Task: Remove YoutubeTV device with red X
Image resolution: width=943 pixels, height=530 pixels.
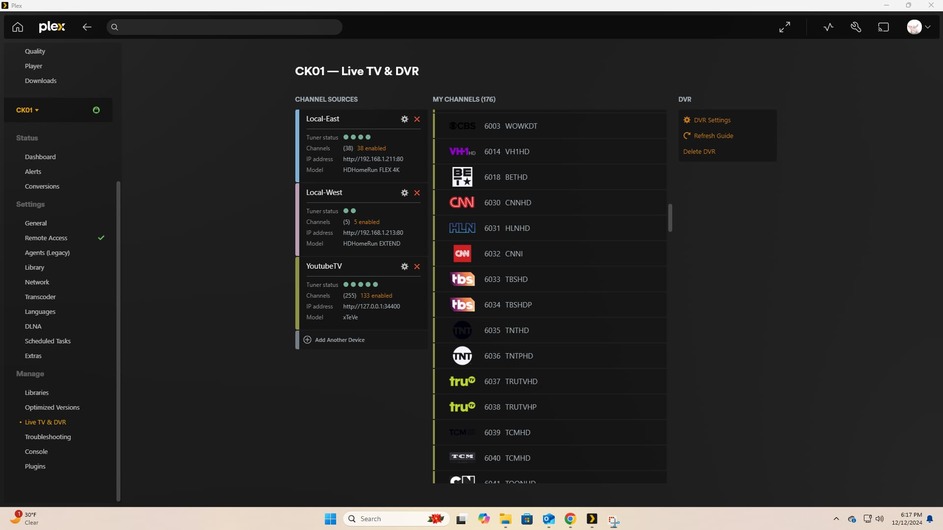Action: tap(417, 267)
